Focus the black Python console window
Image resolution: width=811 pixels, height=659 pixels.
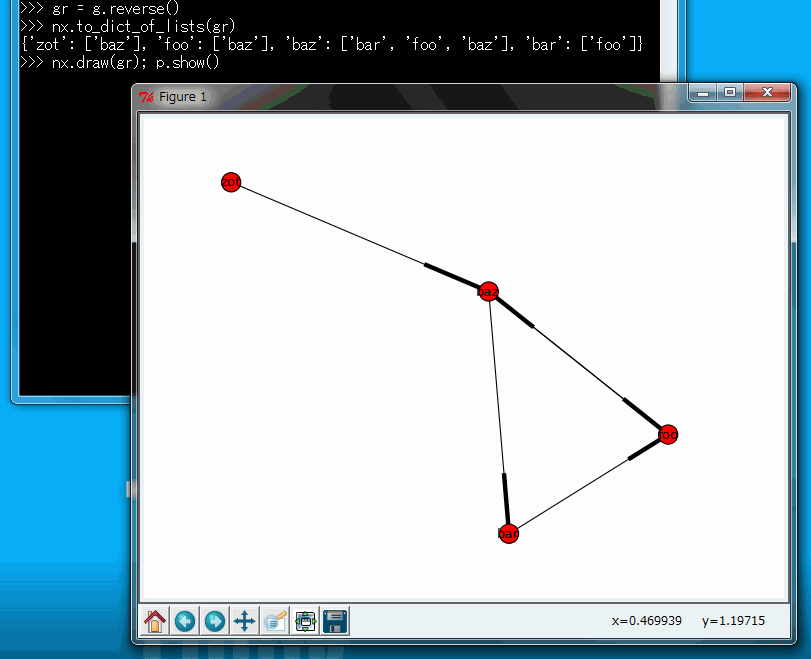point(70,250)
